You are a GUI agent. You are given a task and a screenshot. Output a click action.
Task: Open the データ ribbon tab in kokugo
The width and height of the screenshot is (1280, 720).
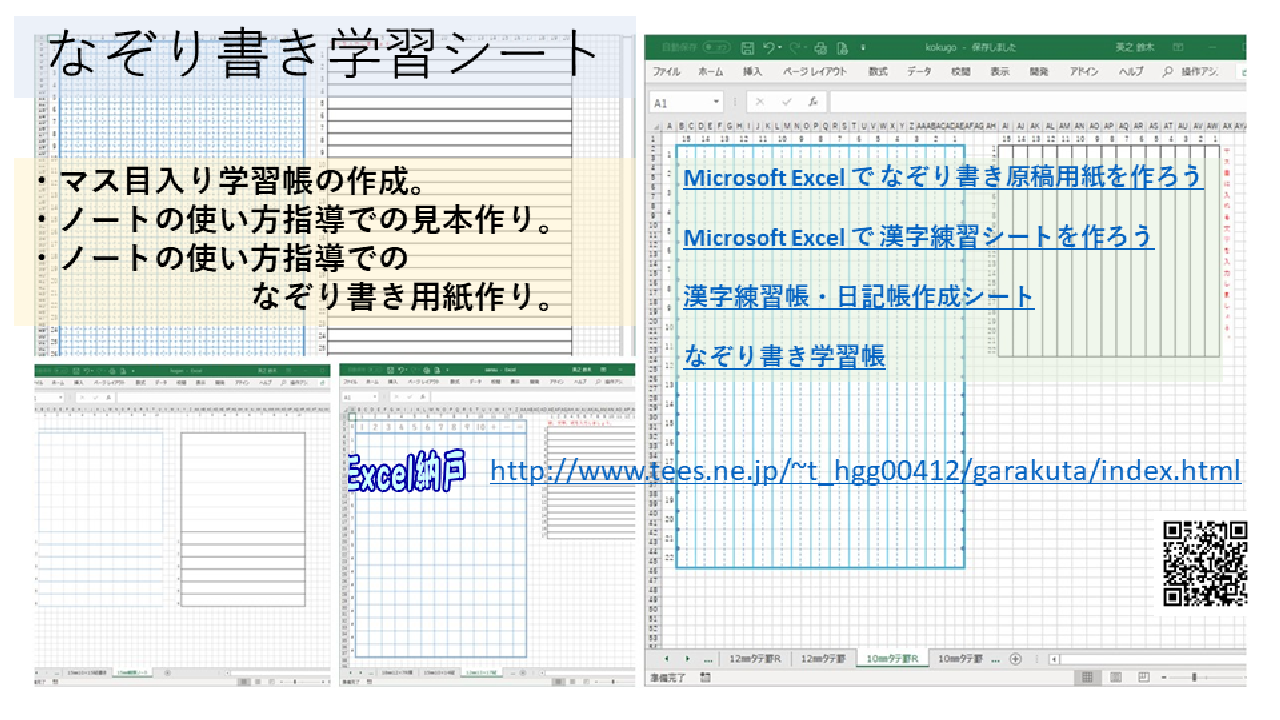919,72
